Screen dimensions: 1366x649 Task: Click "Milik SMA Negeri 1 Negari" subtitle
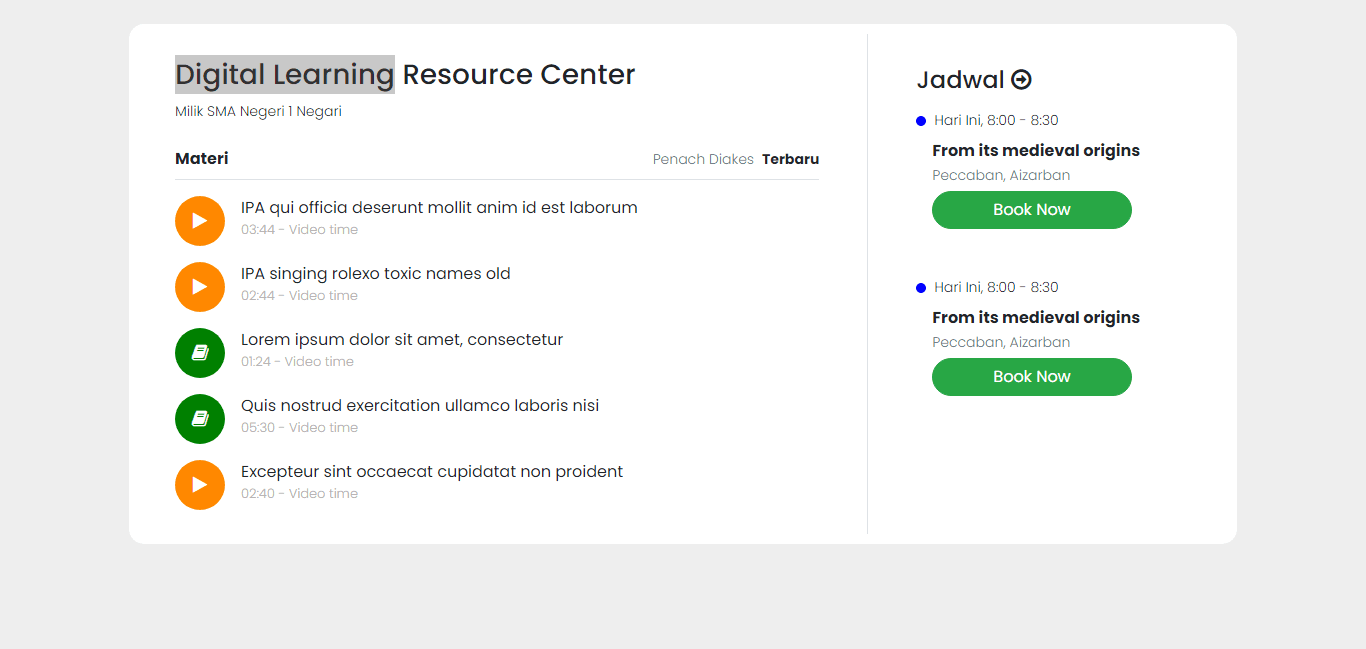pyautogui.click(x=258, y=111)
